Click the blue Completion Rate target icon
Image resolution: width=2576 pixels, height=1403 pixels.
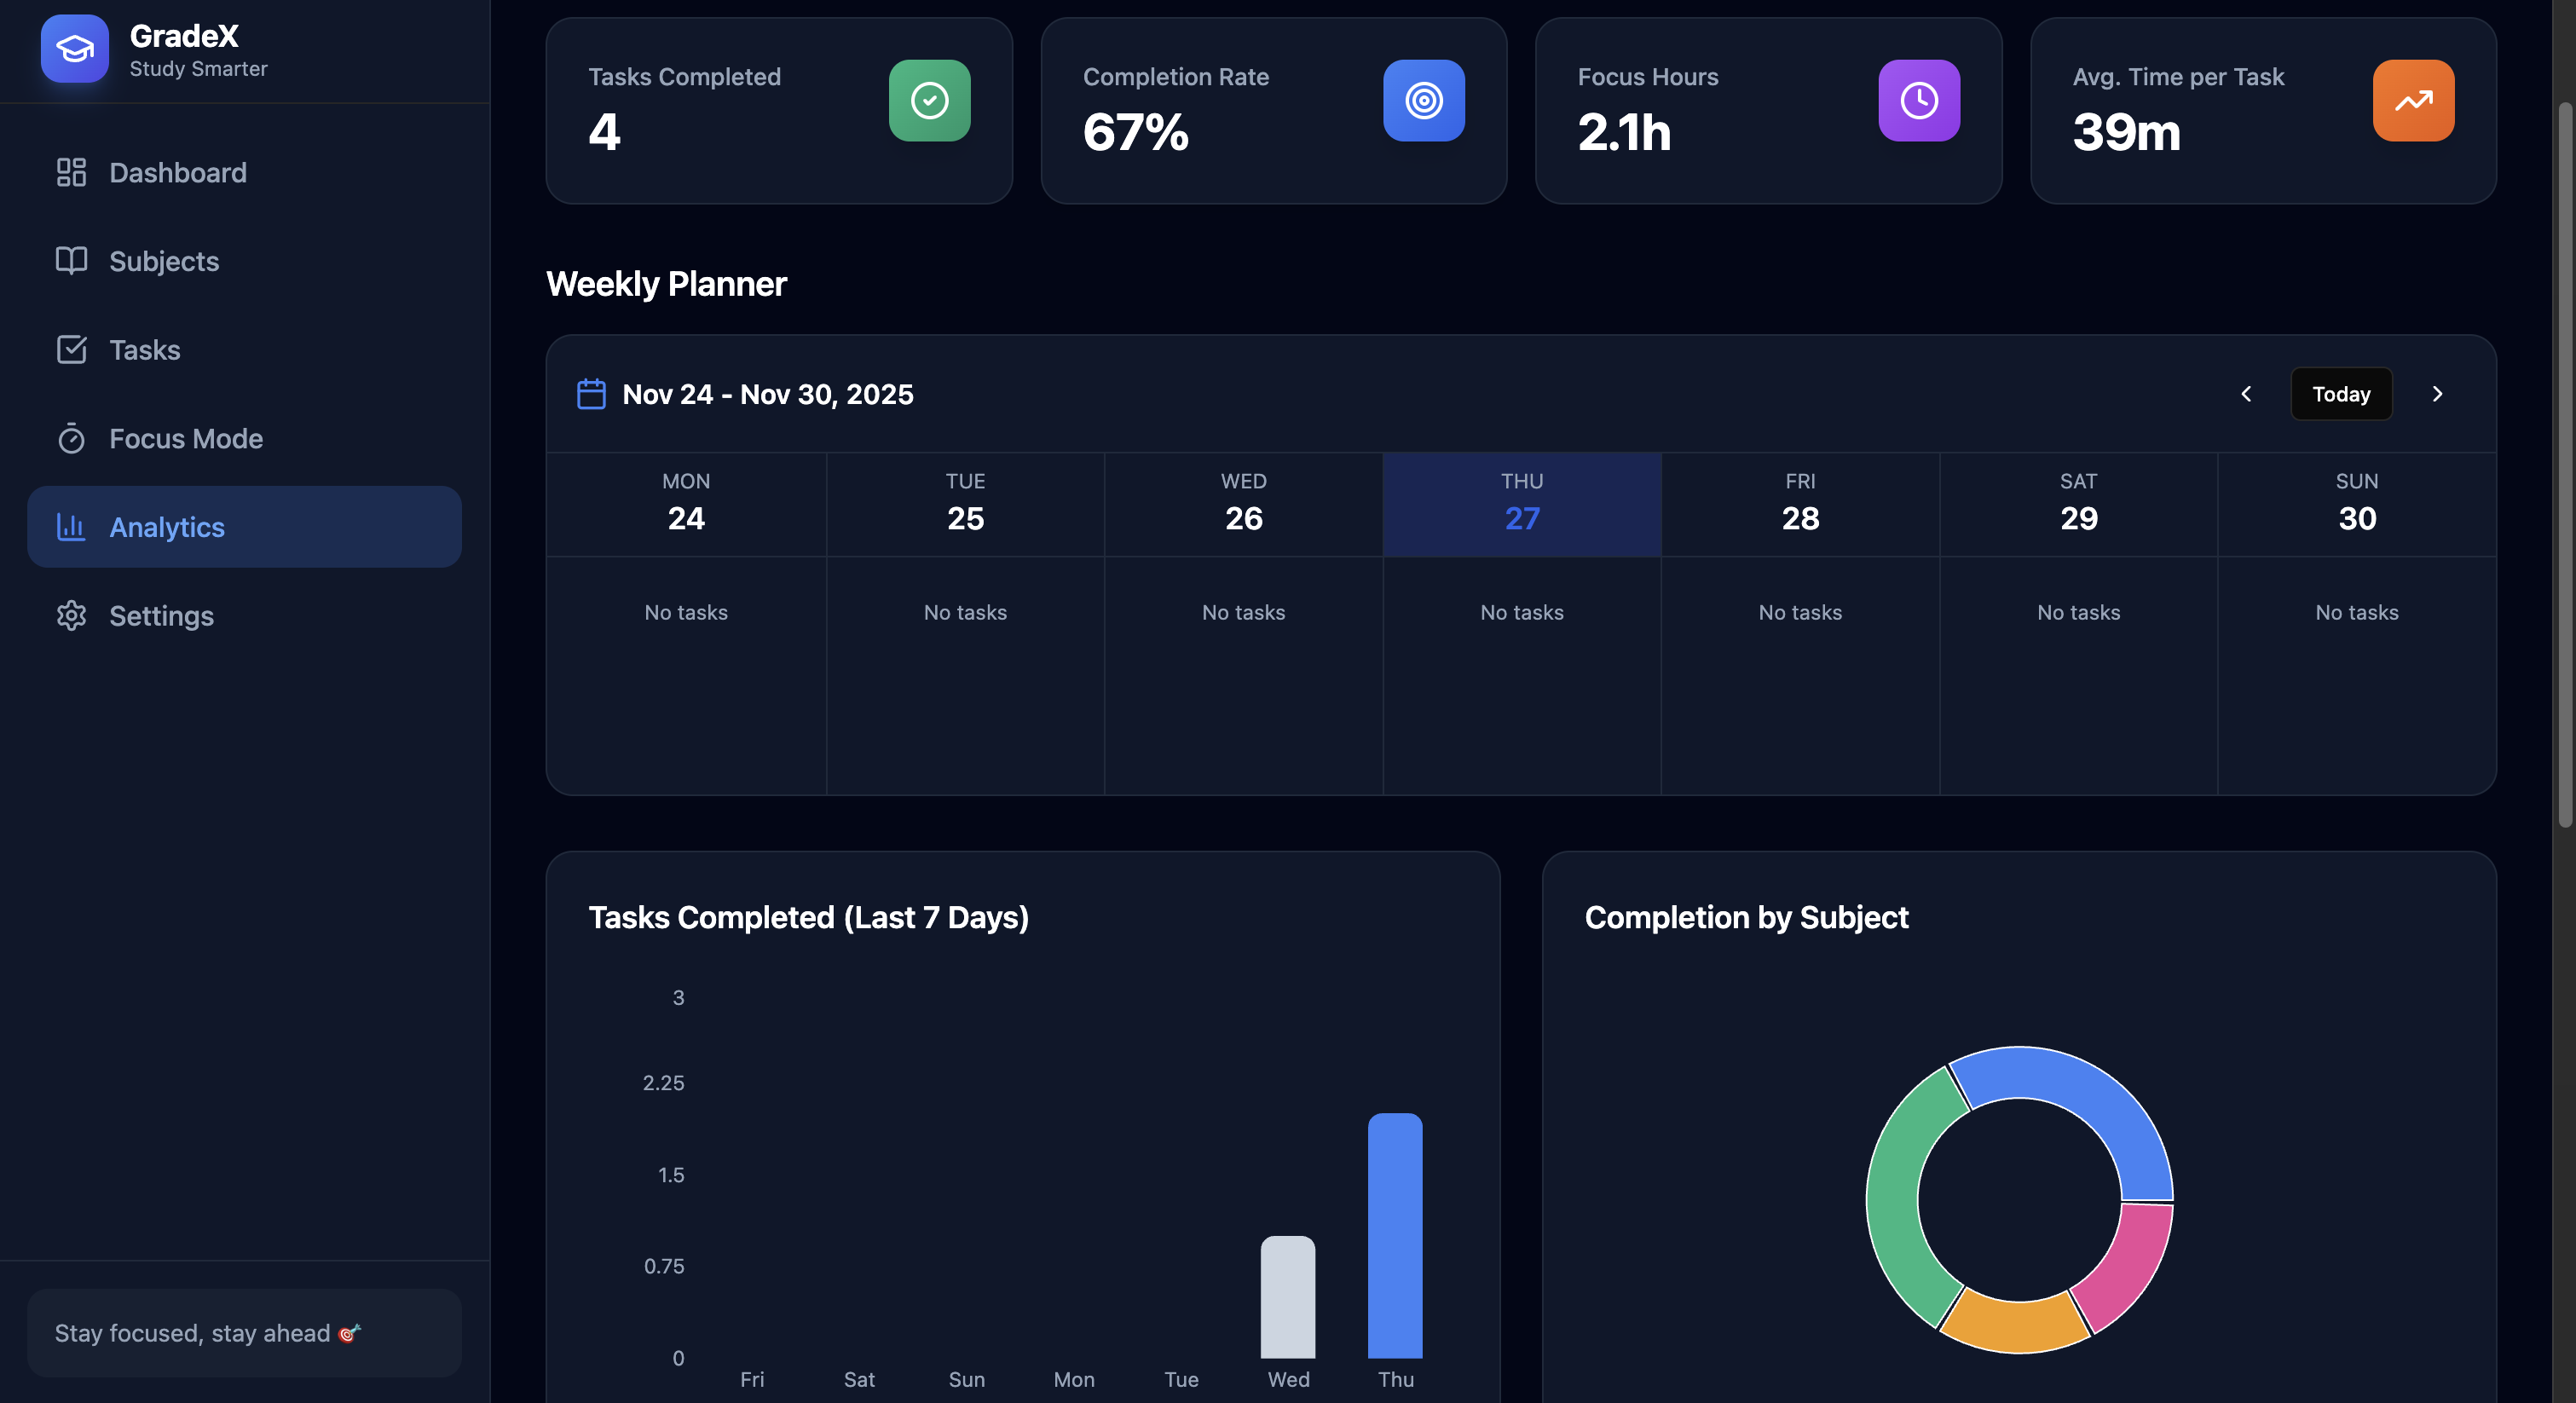pyautogui.click(x=1423, y=100)
